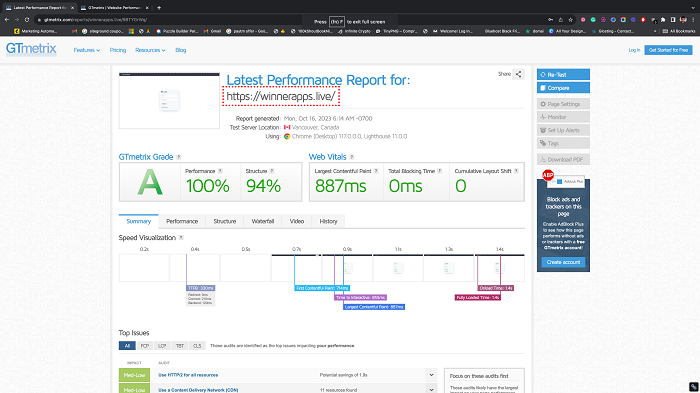
Task: Click browser forward arrow
Action: (17, 20)
